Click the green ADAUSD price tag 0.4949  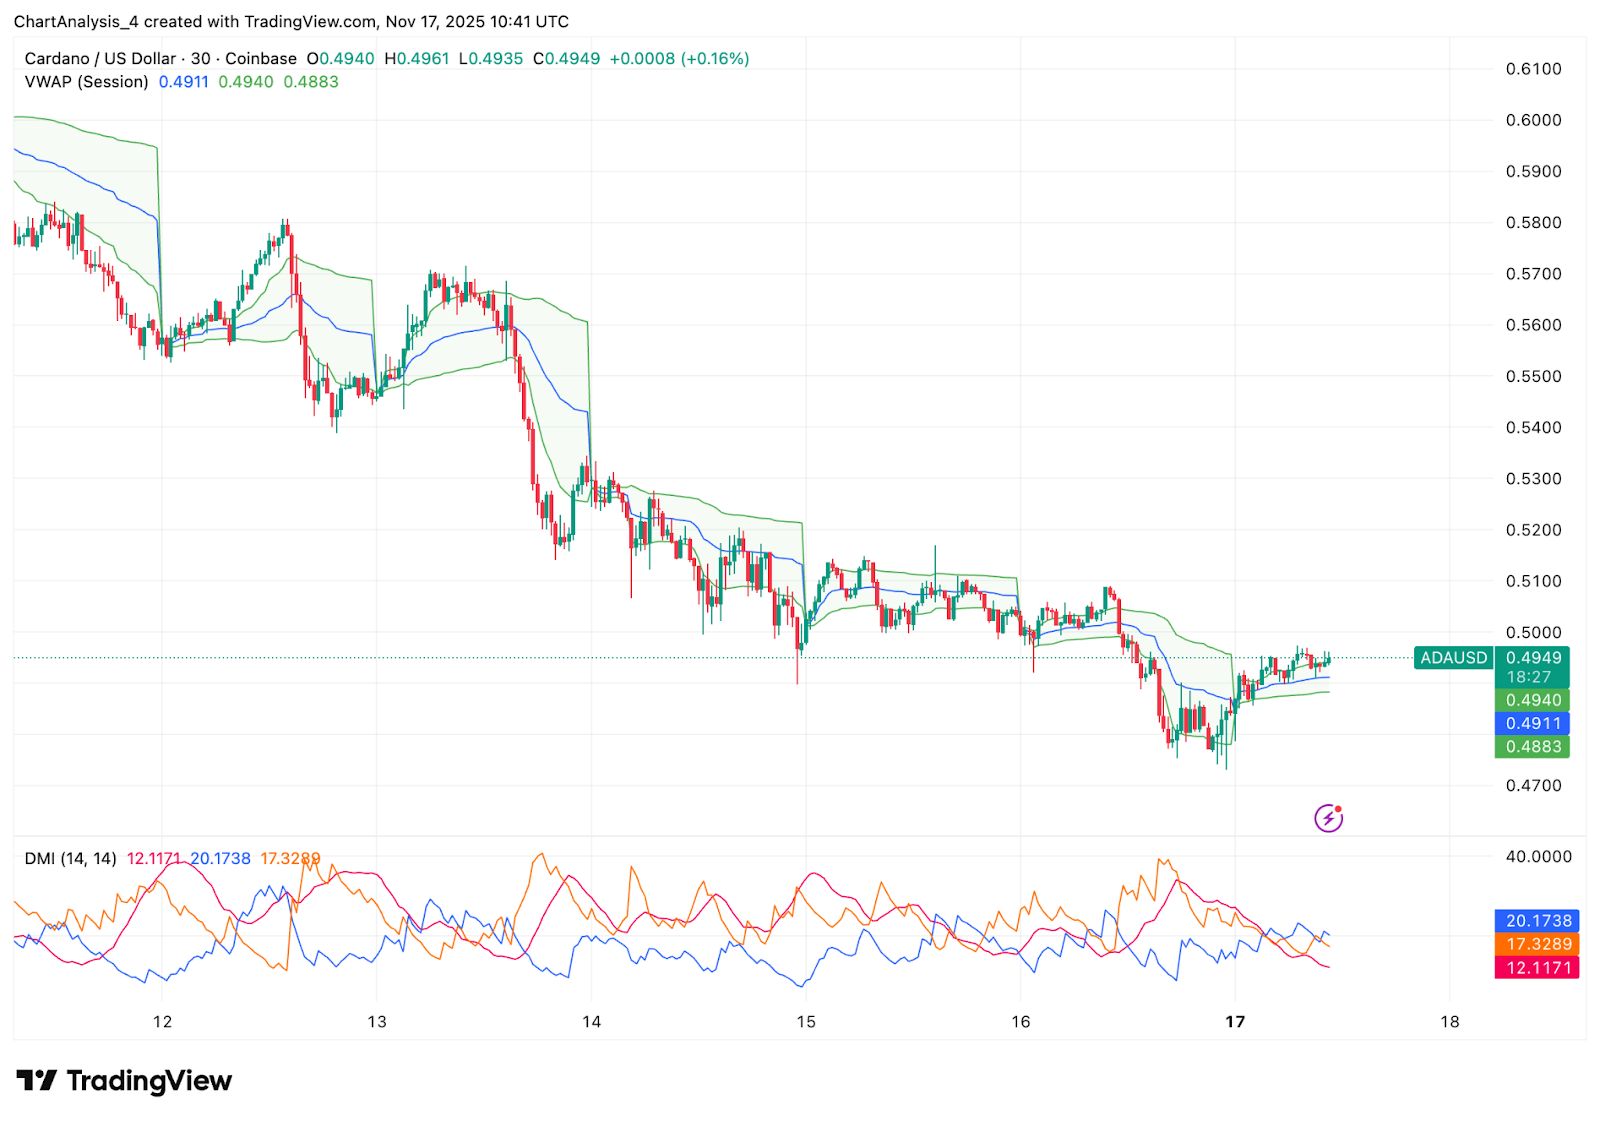(x=1533, y=658)
